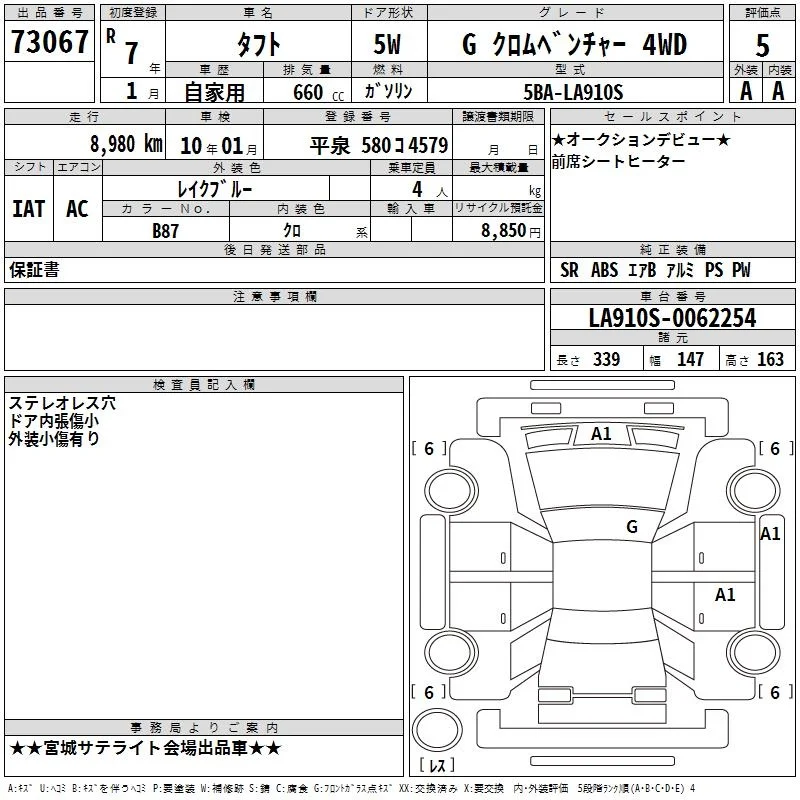Image resolution: width=800 pixels, height=800 pixels.
Task: Click the front-right wheel circle
Action: [753, 491]
